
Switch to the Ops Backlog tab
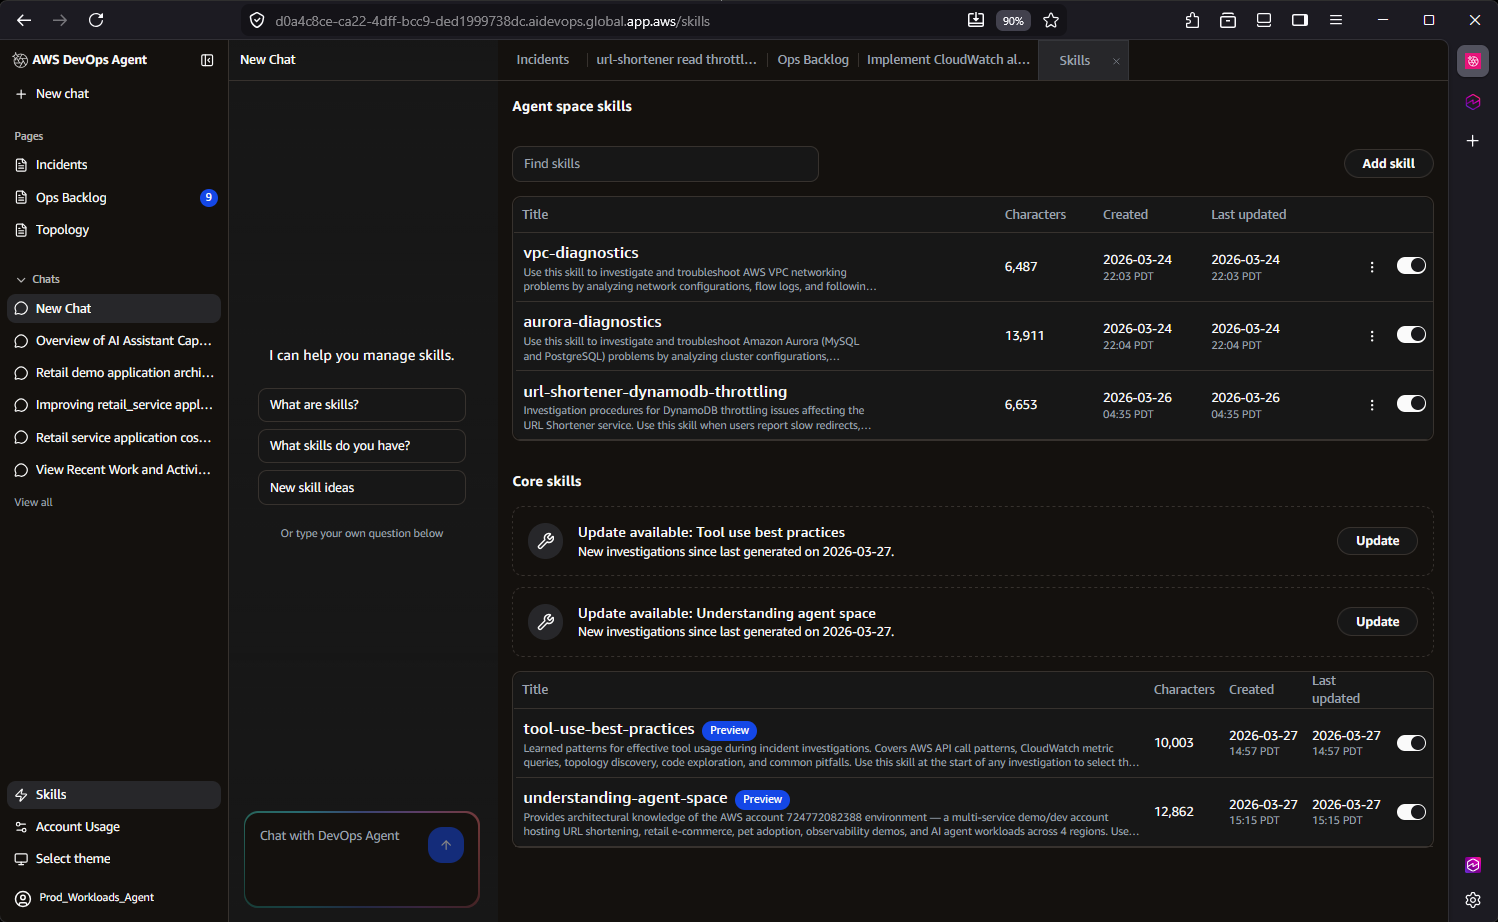click(812, 59)
